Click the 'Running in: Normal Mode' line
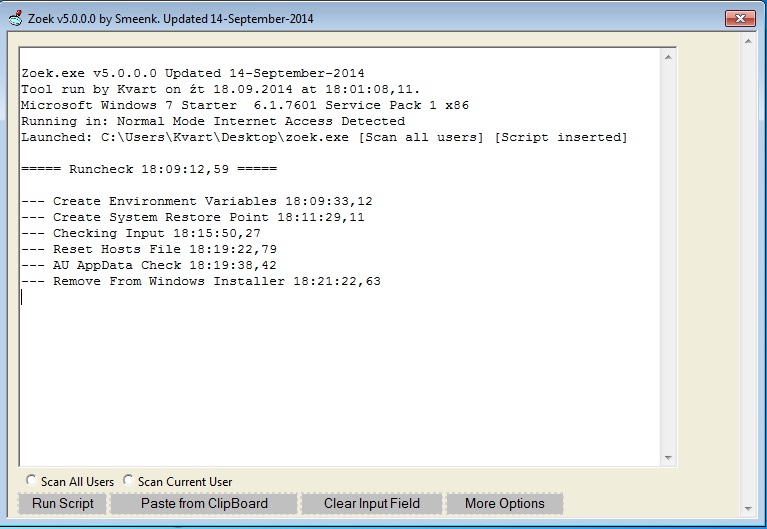 click(213, 121)
